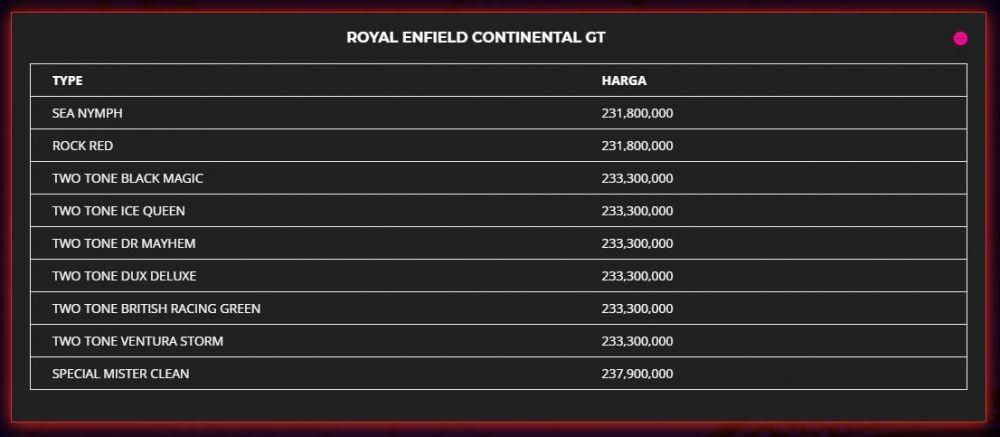Click the Special Mister Clean price 237,900,000

tap(637, 374)
